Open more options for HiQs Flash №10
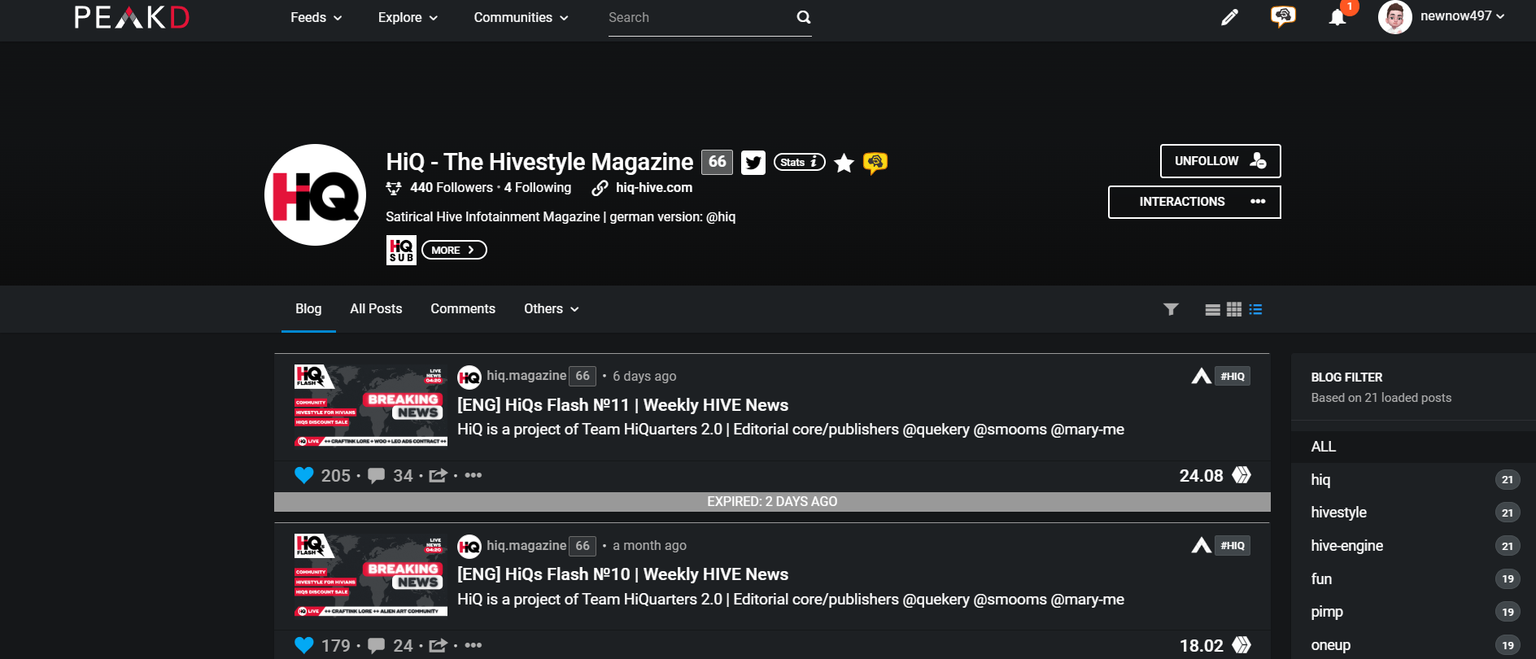 [473, 645]
